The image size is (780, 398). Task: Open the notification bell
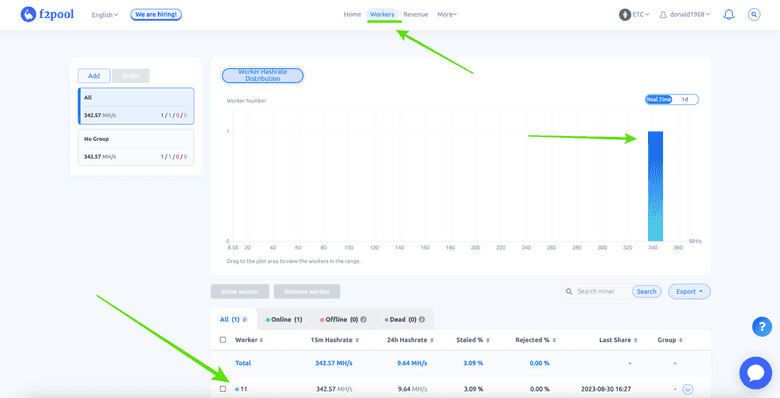[729, 14]
